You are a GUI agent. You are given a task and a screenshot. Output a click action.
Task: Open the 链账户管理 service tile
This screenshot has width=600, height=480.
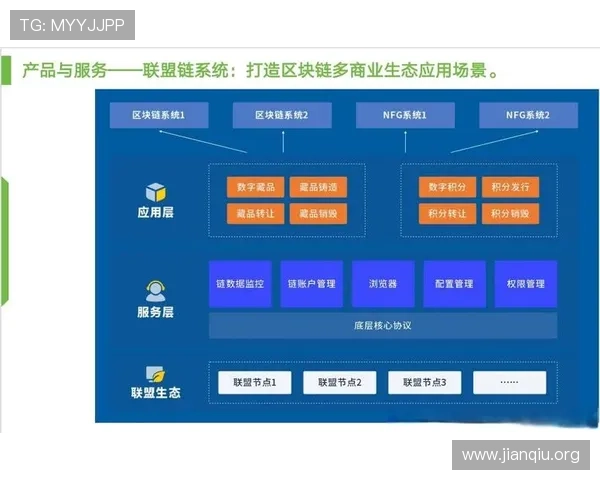pyautogui.click(x=311, y=284)
